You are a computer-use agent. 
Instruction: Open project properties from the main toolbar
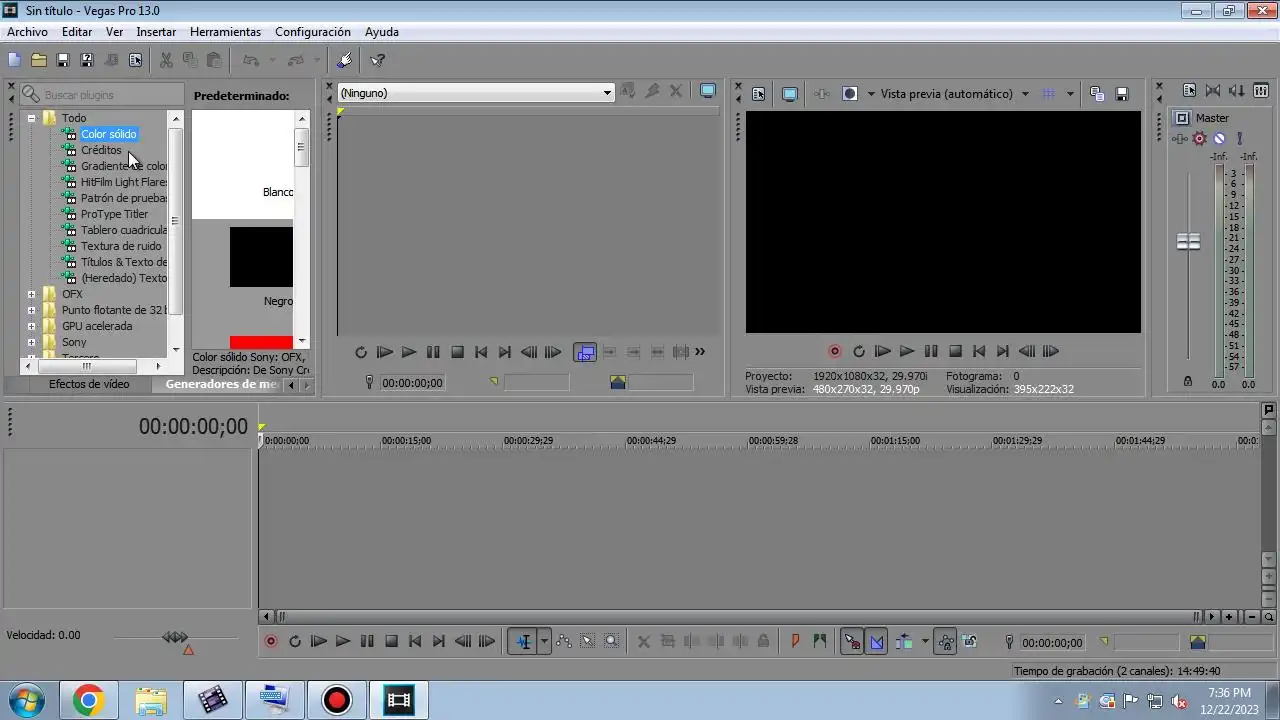tap(135, 60)
